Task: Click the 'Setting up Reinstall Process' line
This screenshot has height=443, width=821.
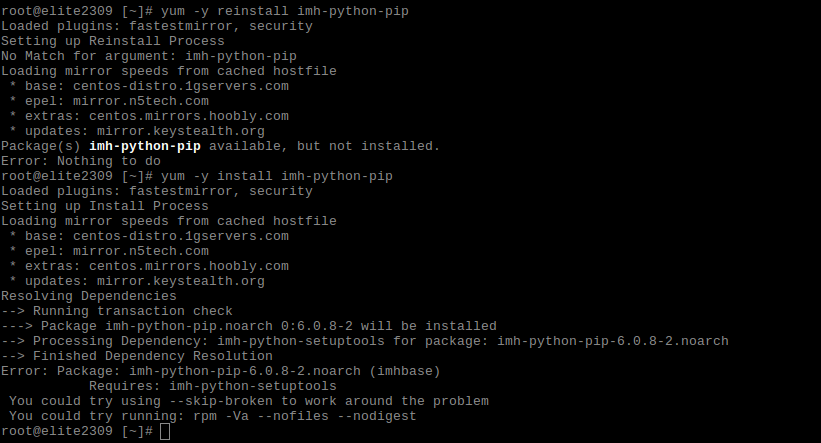Action: (112, 41)
